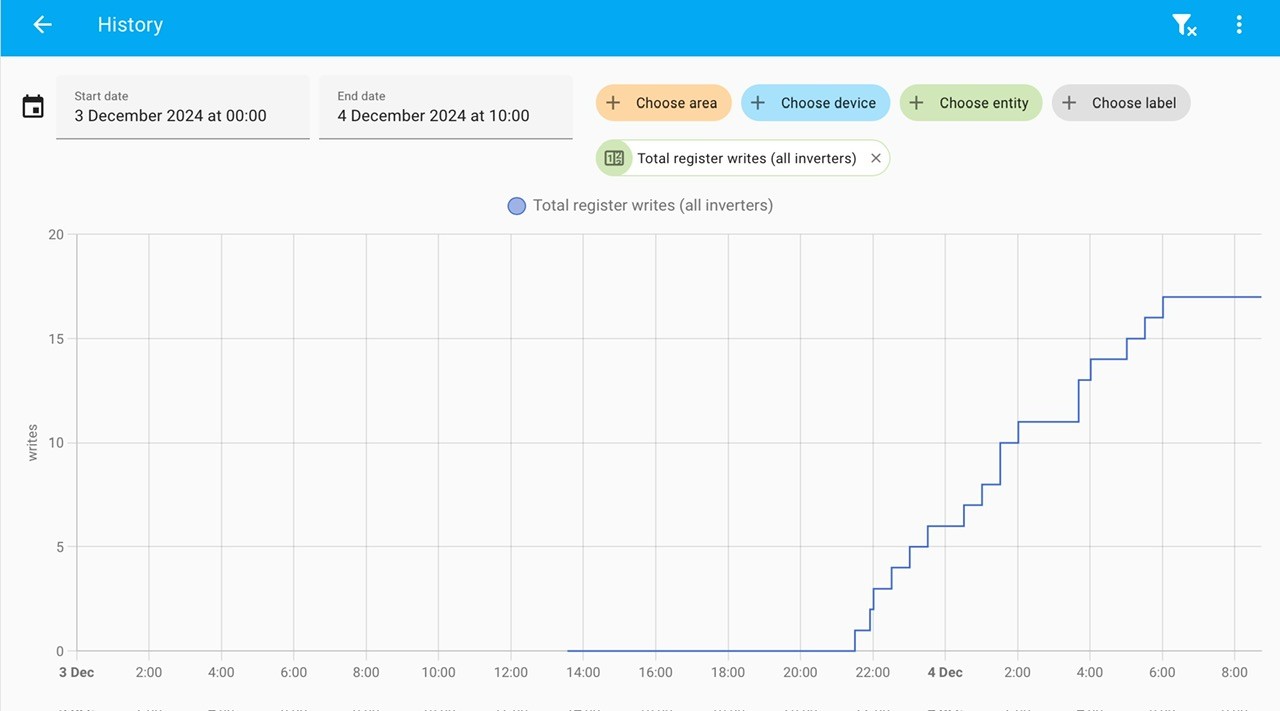Click plus icon on Choose entity chip
This screenshot has height=711, width=1280.
pos(916,103)
